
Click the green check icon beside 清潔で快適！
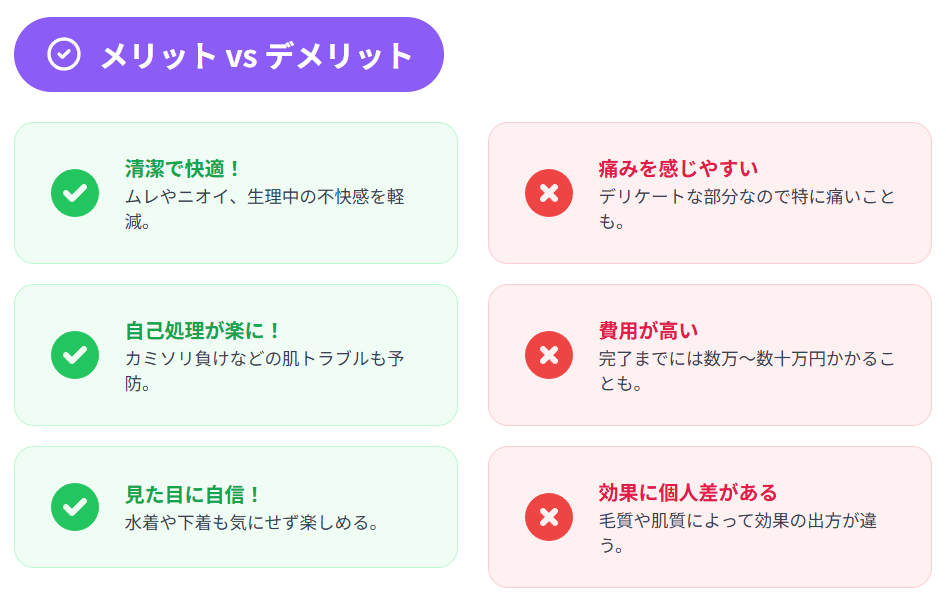[x=75, y=193]
